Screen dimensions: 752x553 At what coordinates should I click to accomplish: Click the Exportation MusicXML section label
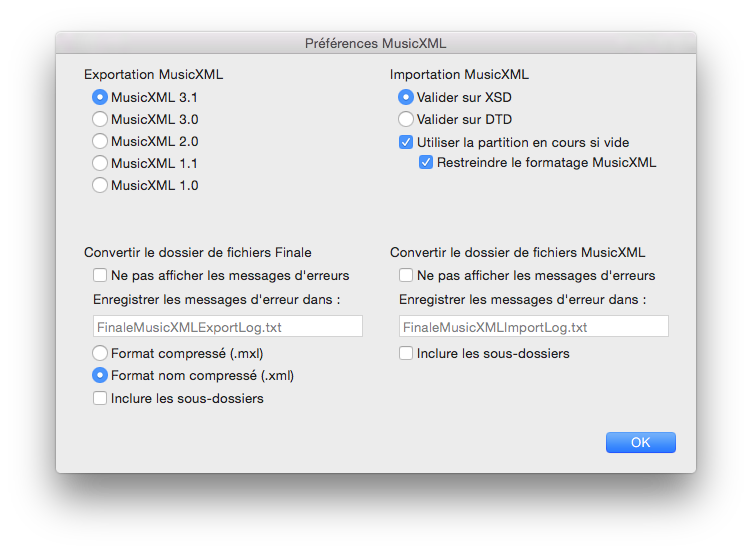click(x=153, y=75)
